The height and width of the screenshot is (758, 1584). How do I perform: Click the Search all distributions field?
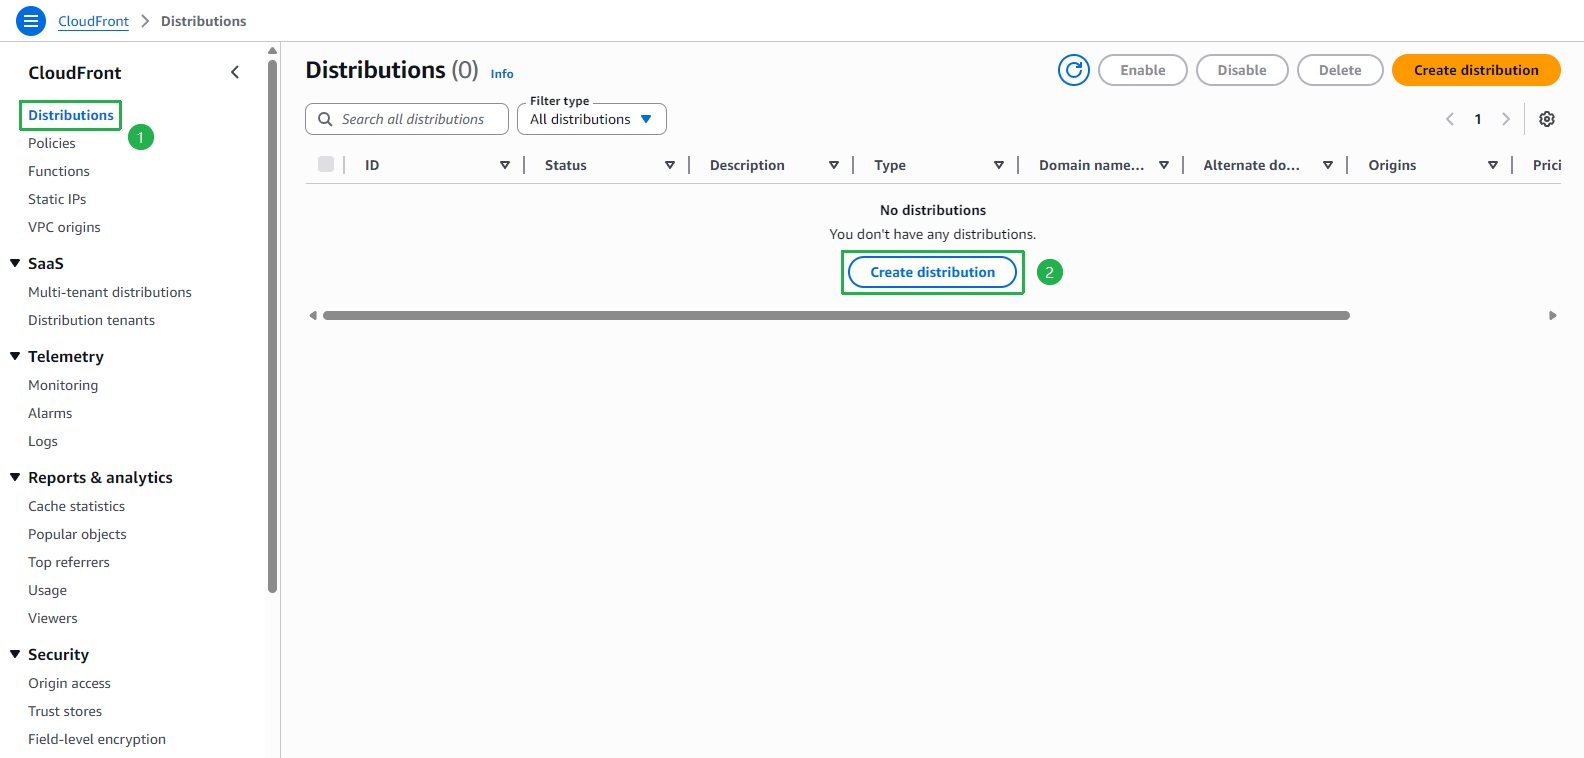(x=407, y=119)
